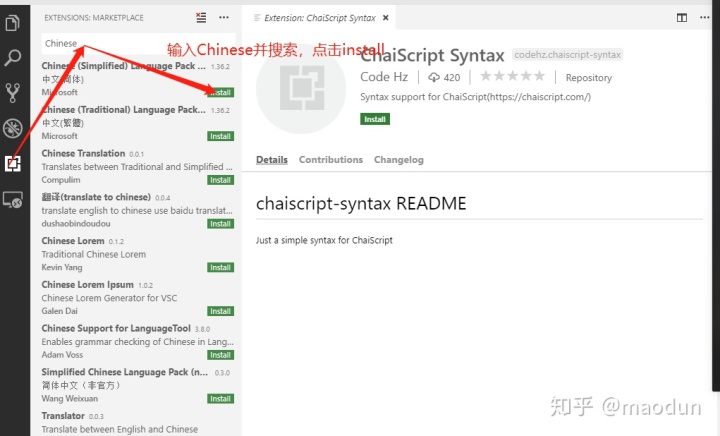The image size is (720, 436).
Task: Click the Kevin Yang publisher text
Action: [62, 267]
